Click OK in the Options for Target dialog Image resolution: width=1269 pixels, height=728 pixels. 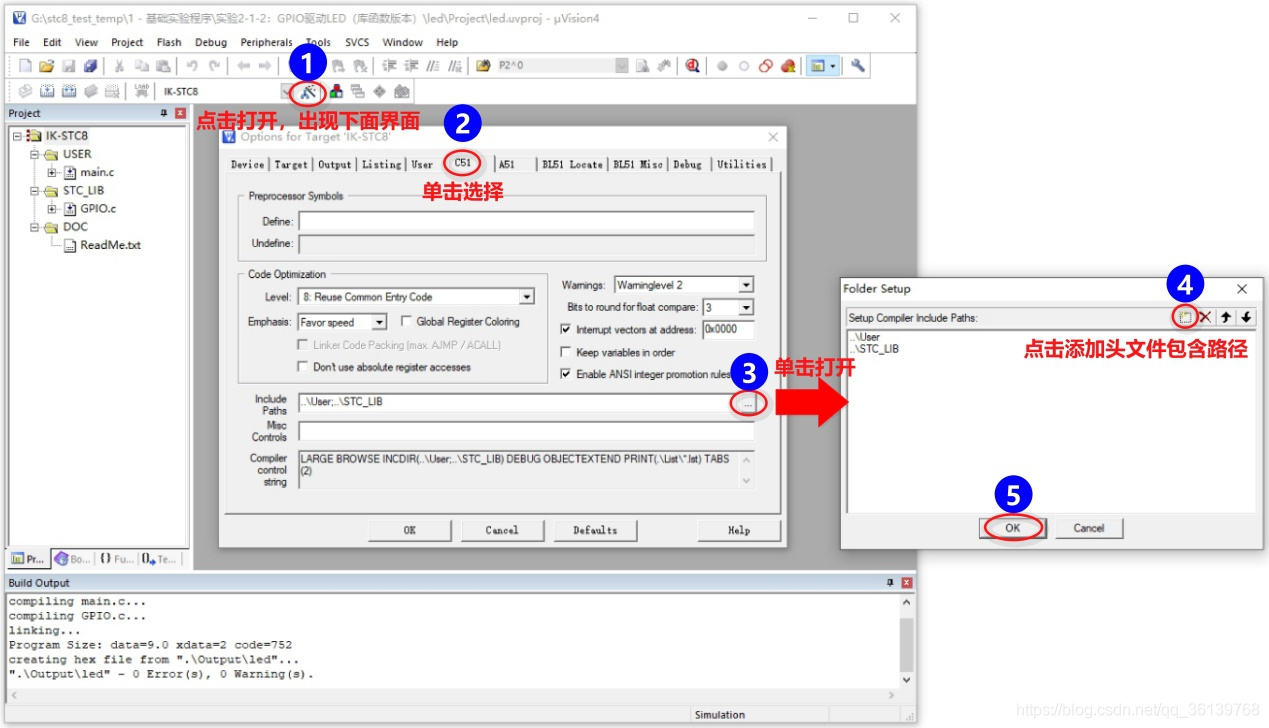coord(409,530)
